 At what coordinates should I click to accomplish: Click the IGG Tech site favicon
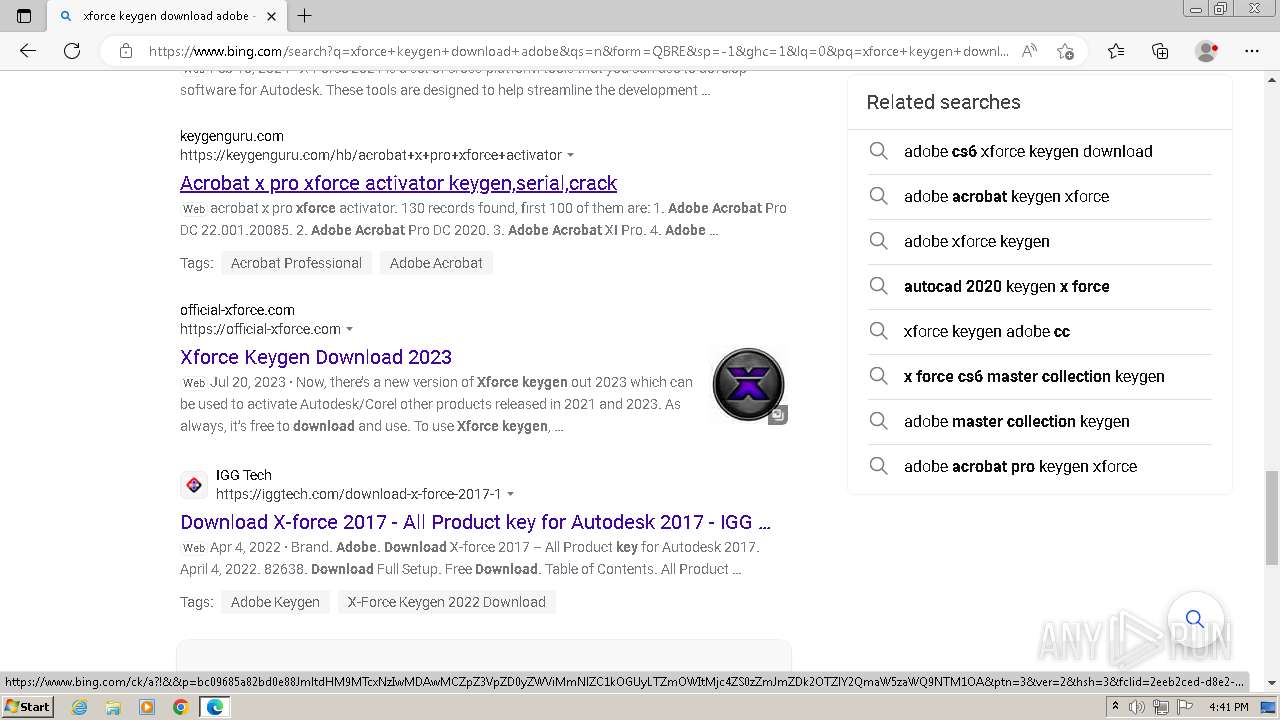194,485
